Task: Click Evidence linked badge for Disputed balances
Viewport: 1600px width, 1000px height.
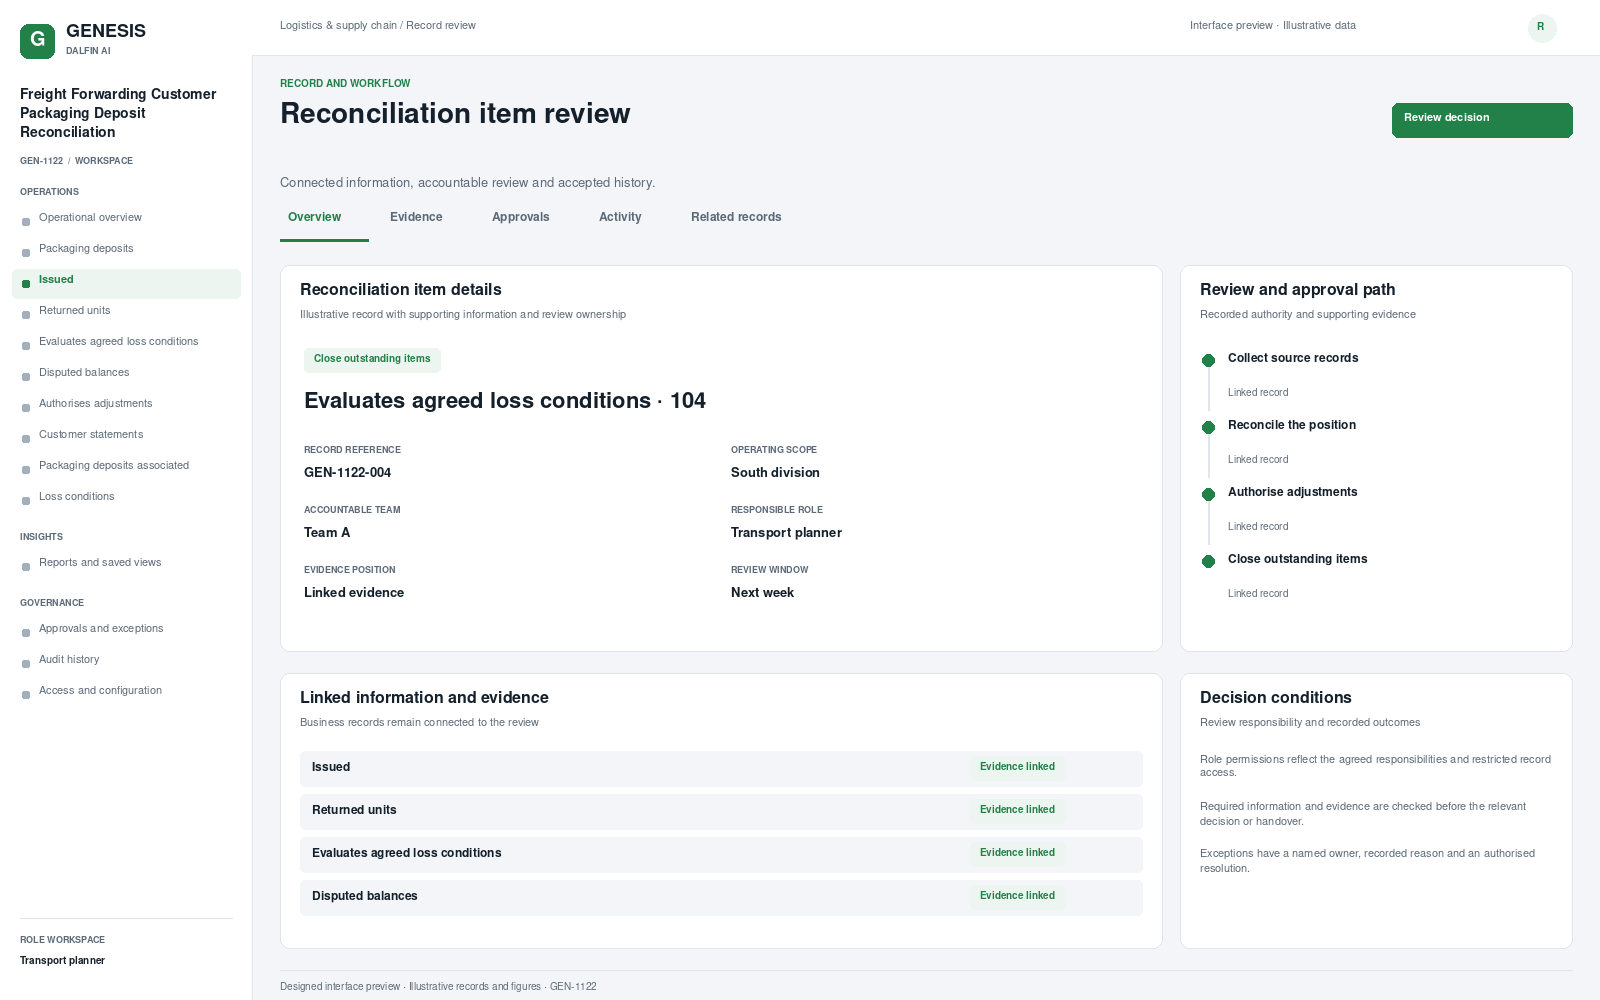Action: tap(1017, 896)
